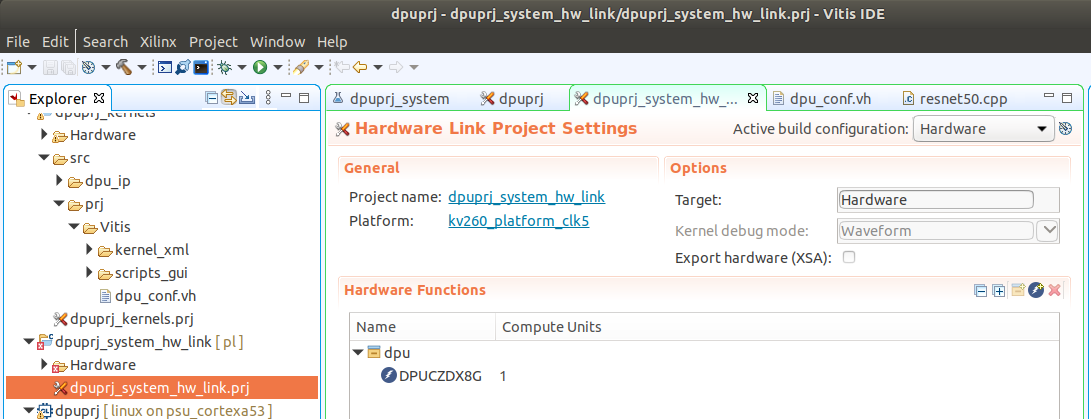Collapse all in Explorer panel
The height and width of the screenshot is (419, 1091).
(x=212, y=98)
